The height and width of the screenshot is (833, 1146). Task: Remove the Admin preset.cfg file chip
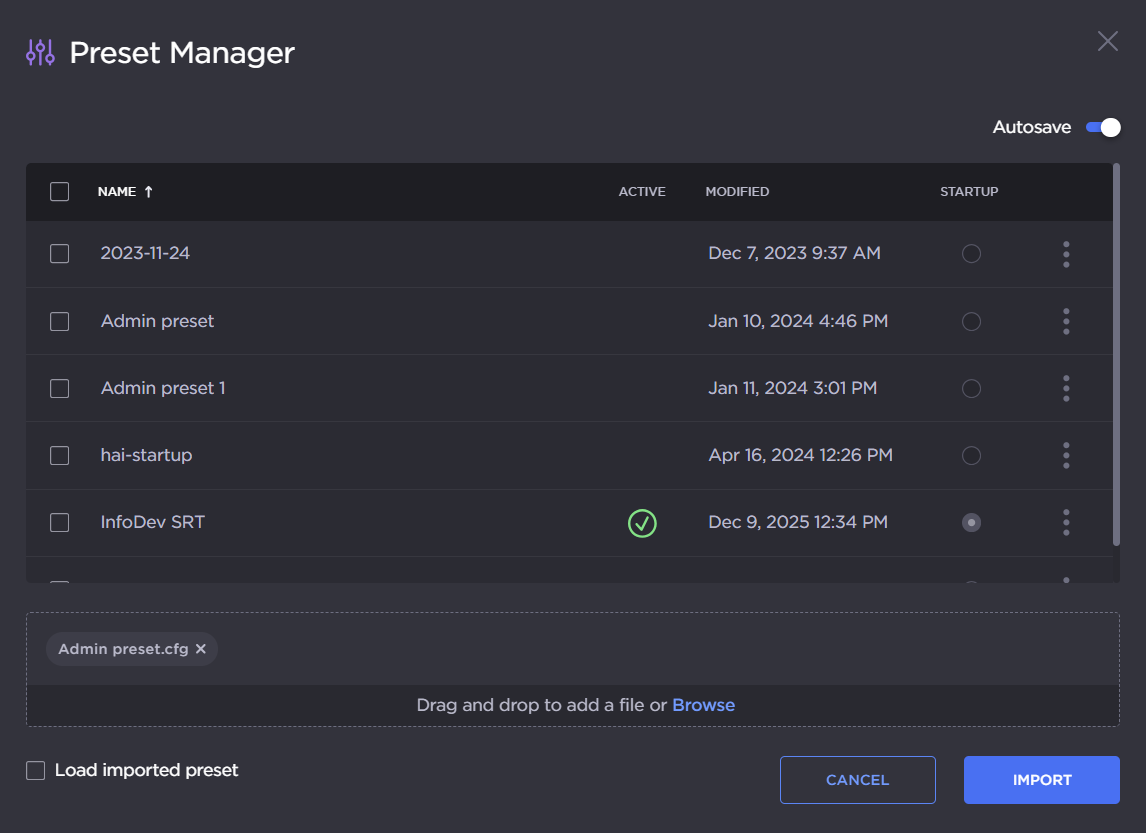click(x=201, y=649)
